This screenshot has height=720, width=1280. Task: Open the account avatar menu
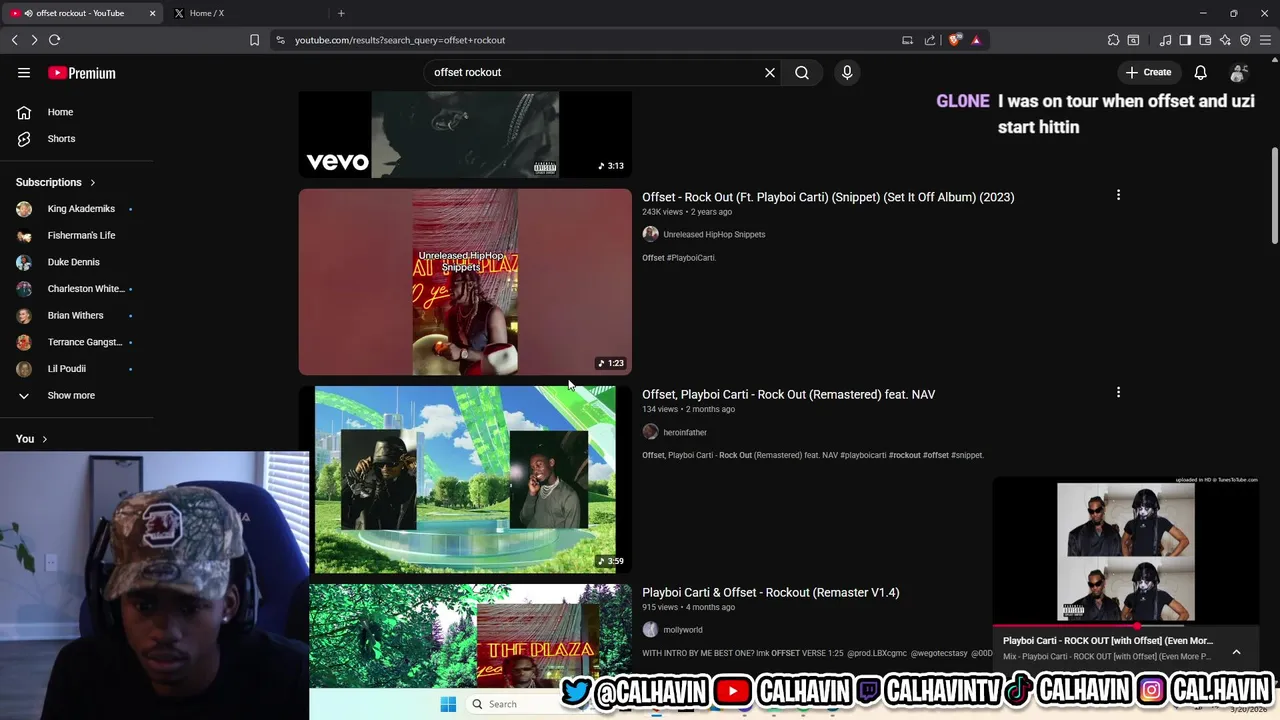1239,72
